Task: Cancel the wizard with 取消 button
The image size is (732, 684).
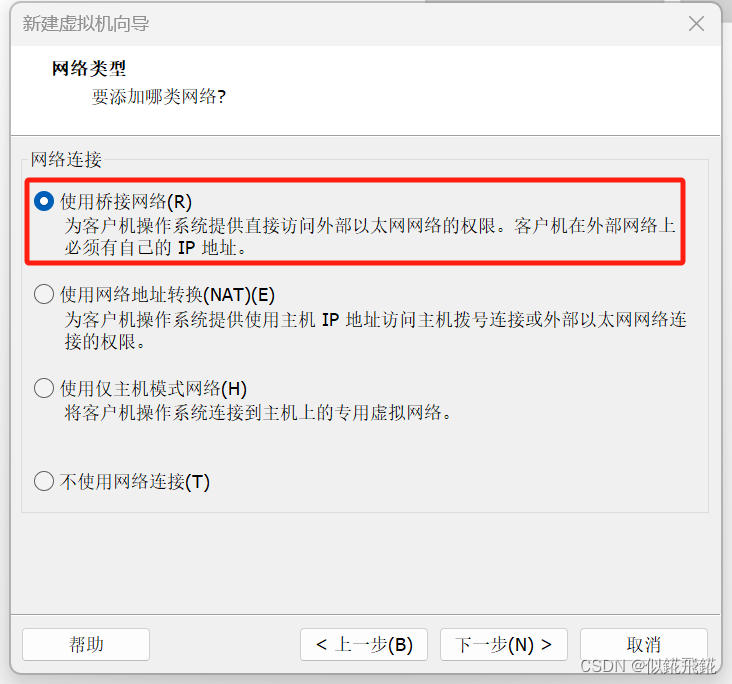Action: click(x=644, y=644)
